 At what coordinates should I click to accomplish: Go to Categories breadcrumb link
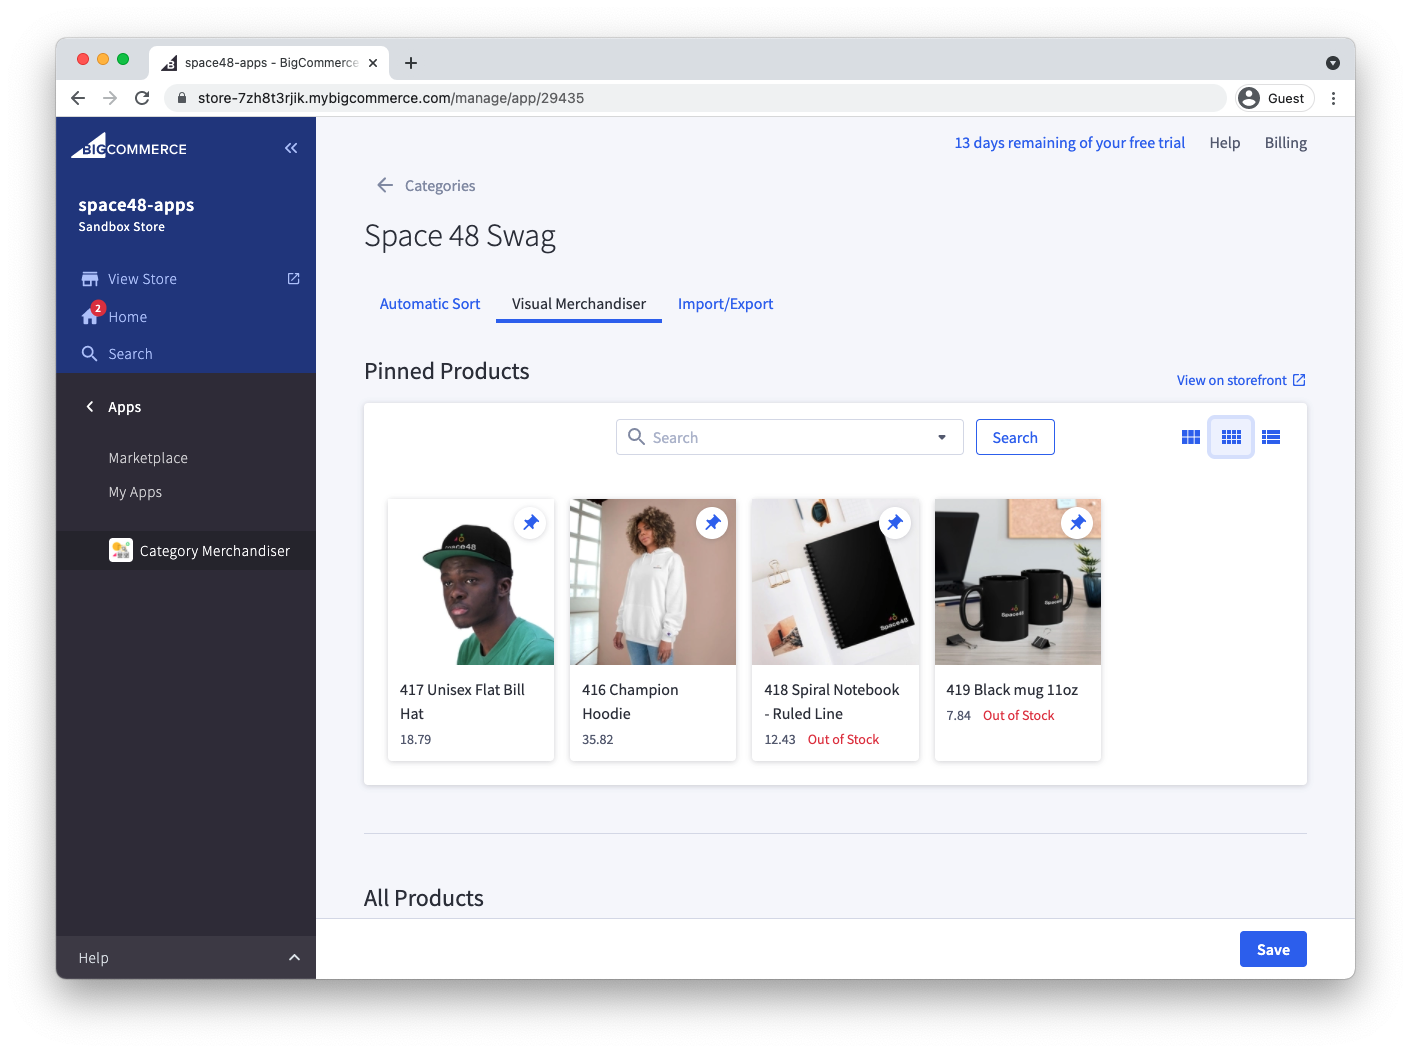440,186
